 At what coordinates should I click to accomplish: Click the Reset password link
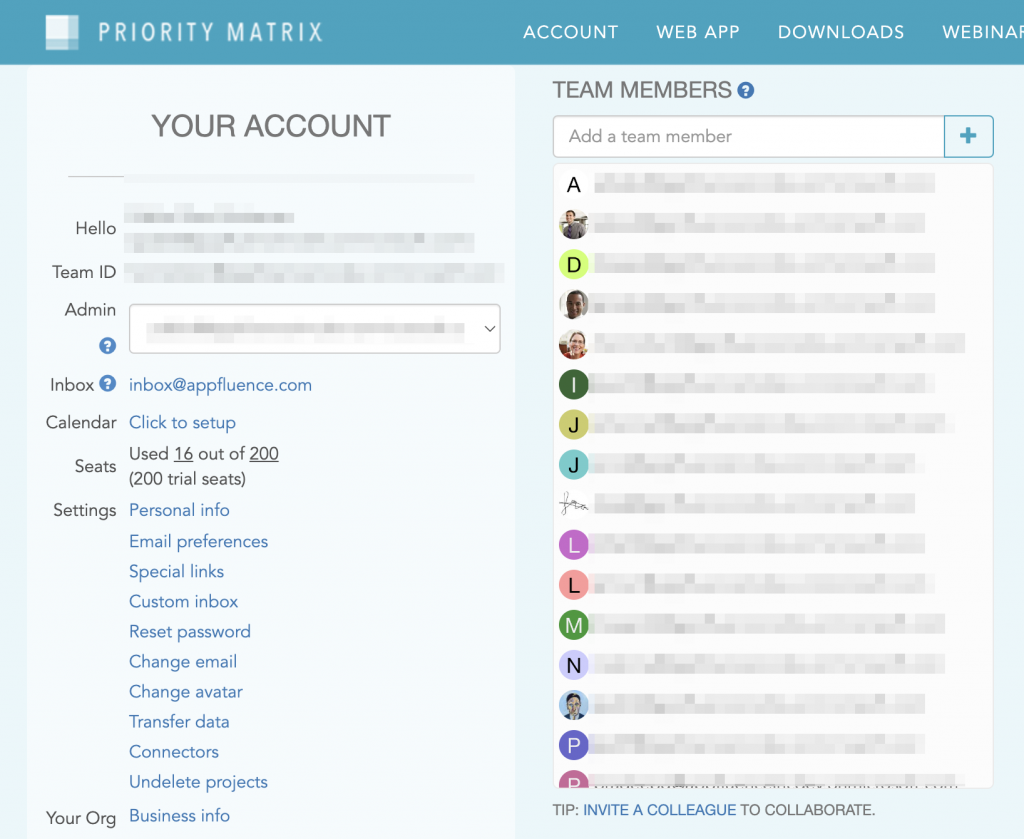(x=189, y=631)
